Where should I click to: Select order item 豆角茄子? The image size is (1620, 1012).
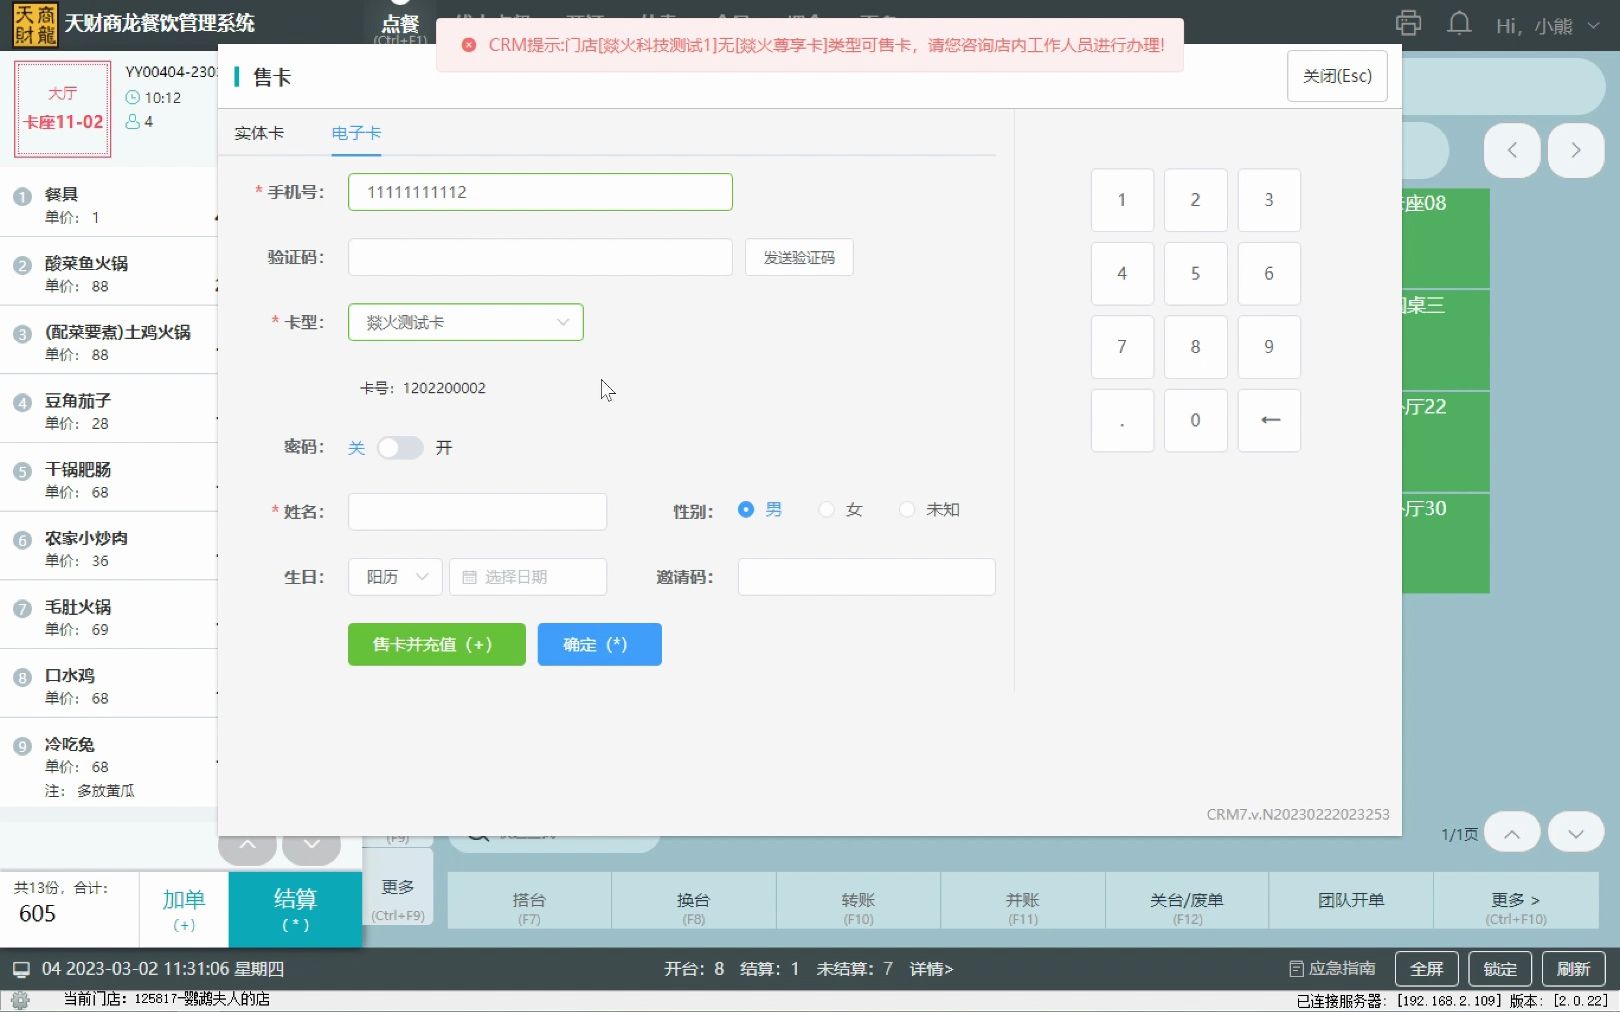pos(108,410)
